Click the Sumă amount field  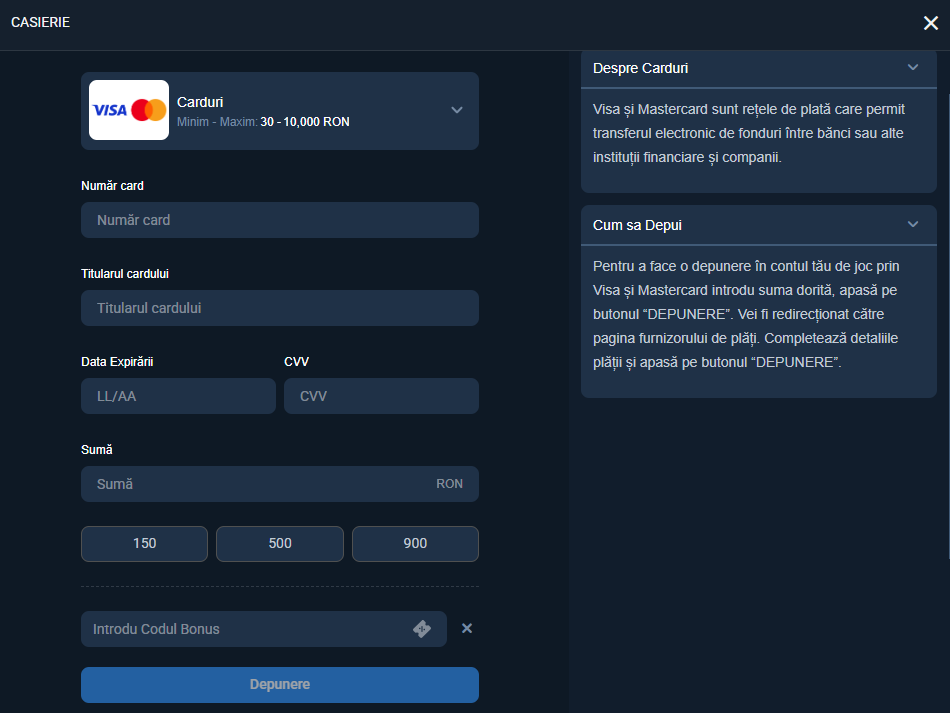[x=279, y=483]
